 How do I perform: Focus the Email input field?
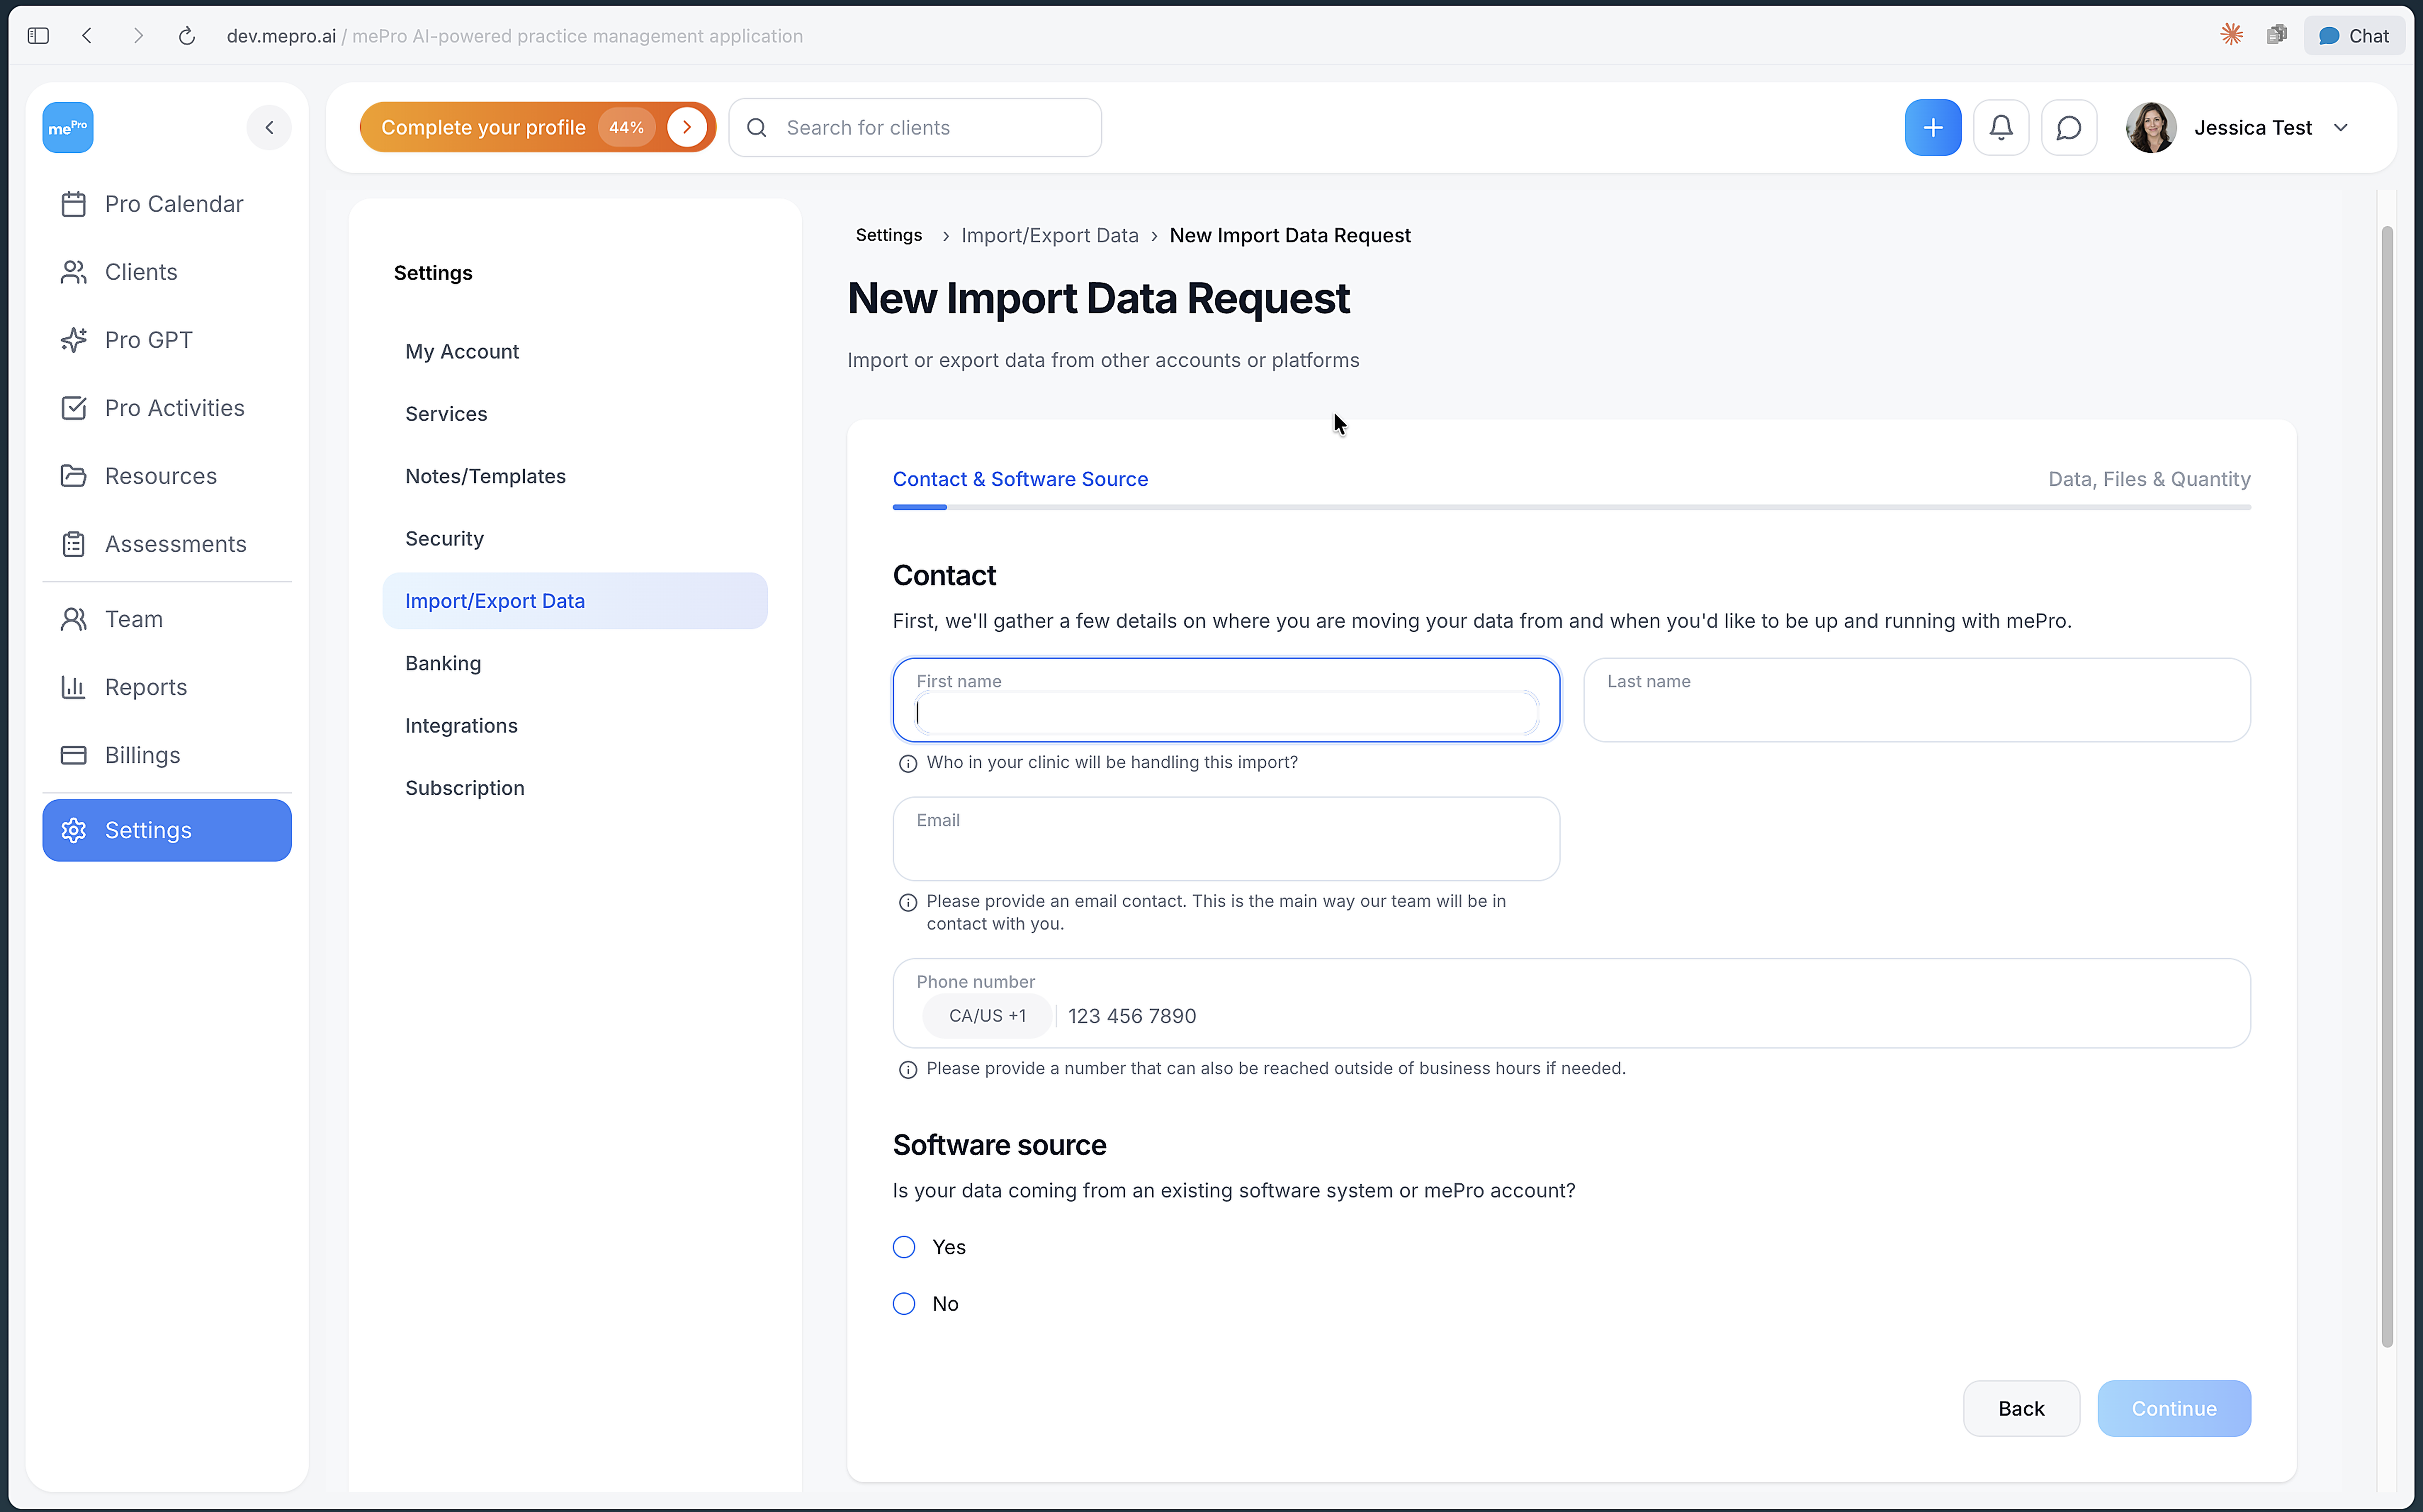[1226, 839]
